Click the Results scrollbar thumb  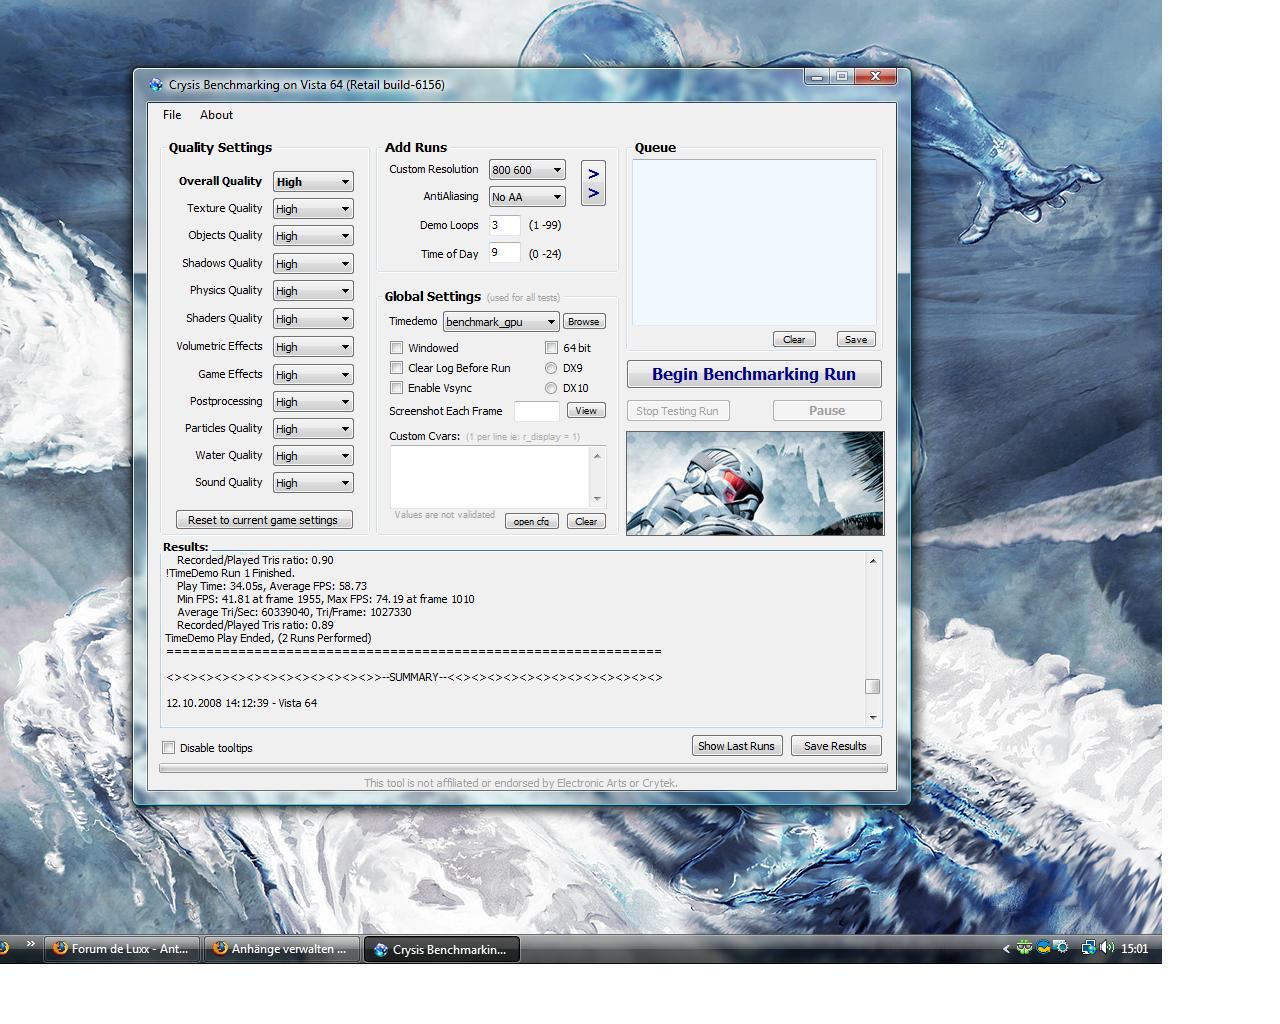pos(872,686)
